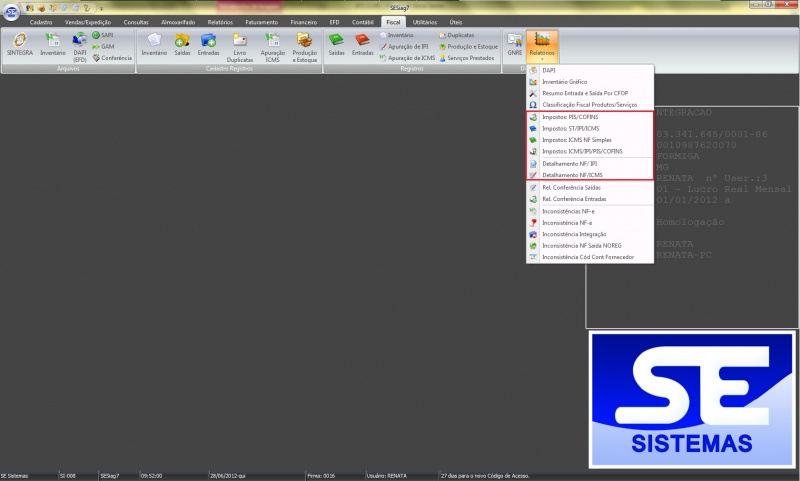Screen dimensions: 800x481
Task: Switch to the Cadastro ribbon tab
Action: tap(41, 21)
